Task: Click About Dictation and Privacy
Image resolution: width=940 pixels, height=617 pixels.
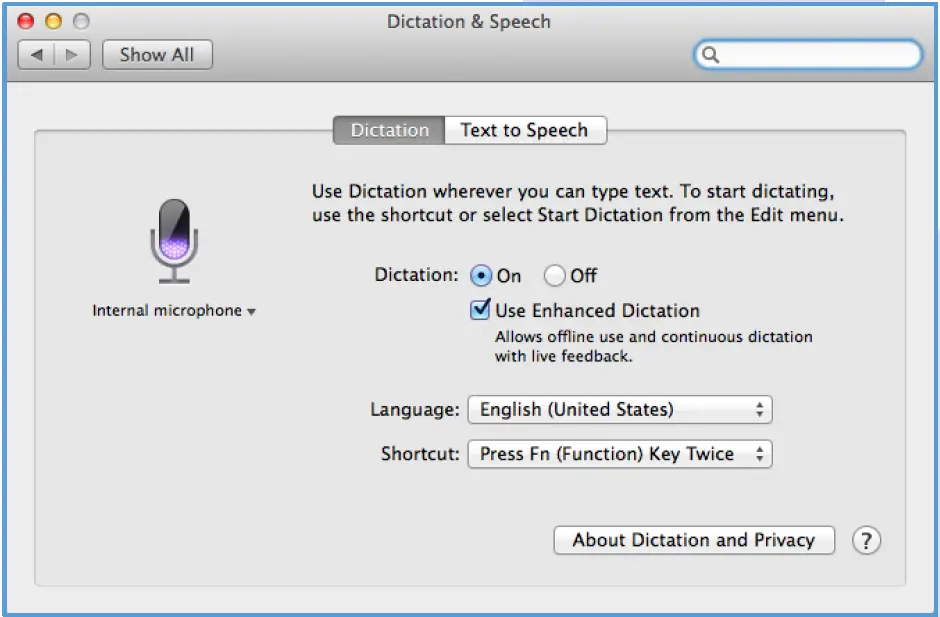Action: [693, 540]
